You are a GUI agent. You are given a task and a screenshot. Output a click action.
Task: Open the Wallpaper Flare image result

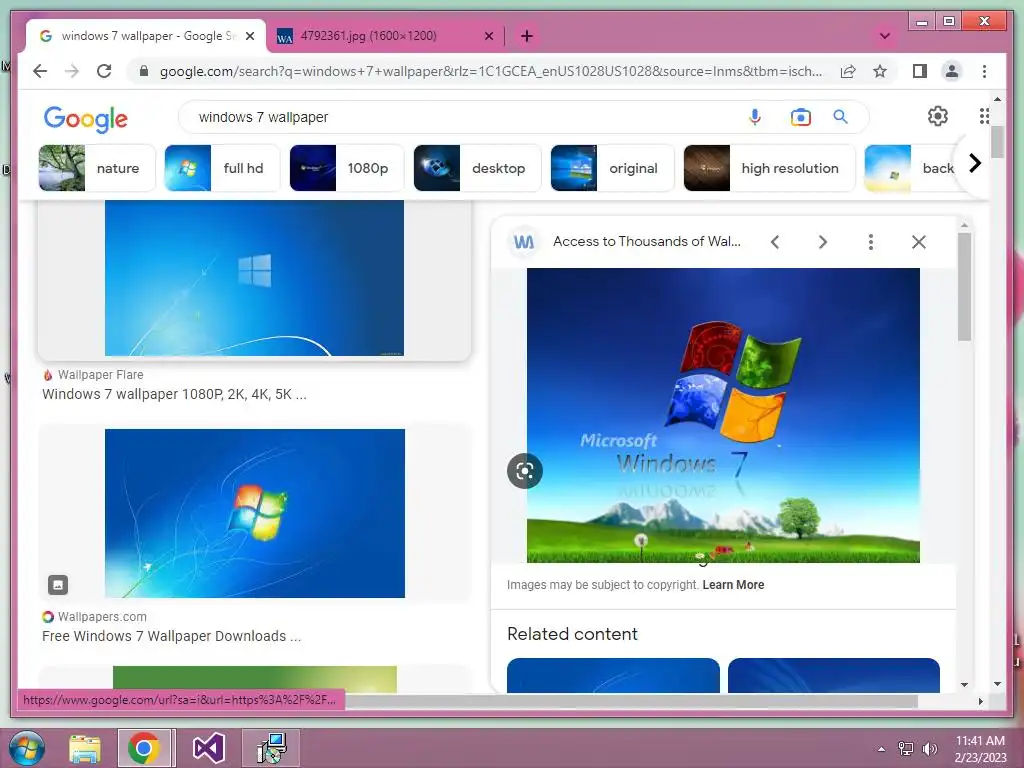[x=254, y=278]
